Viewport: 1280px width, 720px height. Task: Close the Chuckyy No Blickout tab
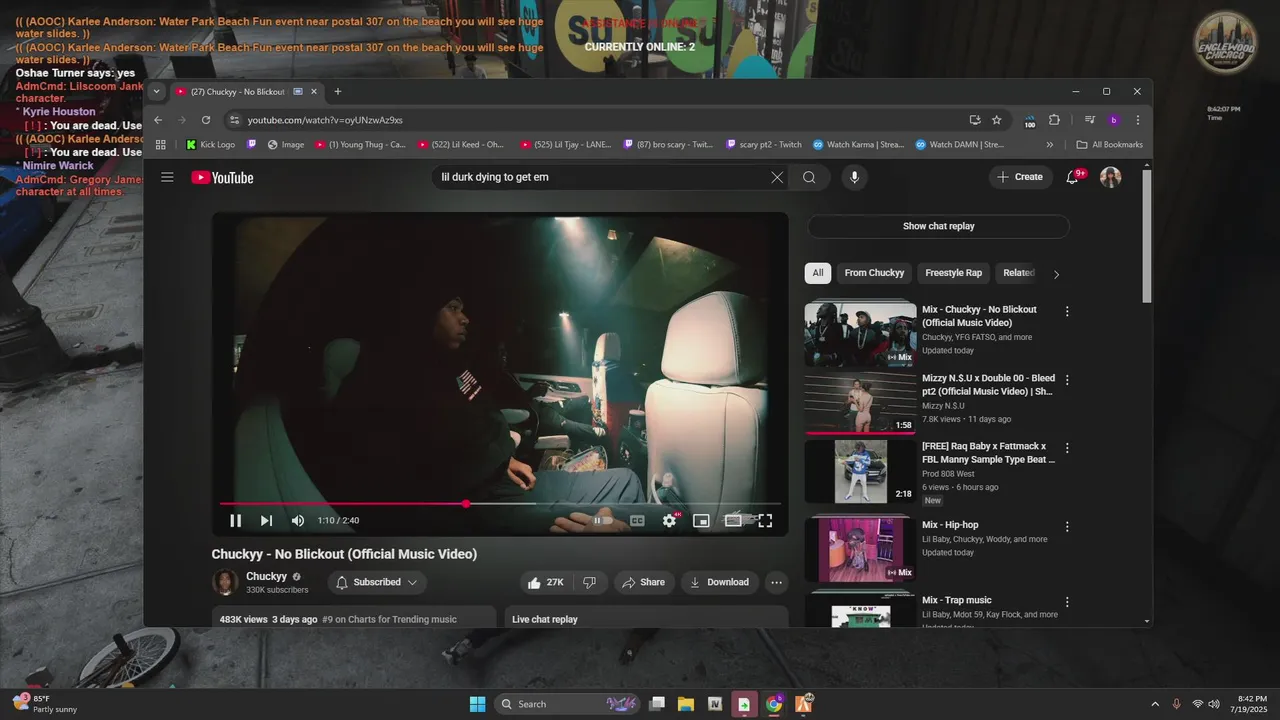coord(314,91)
